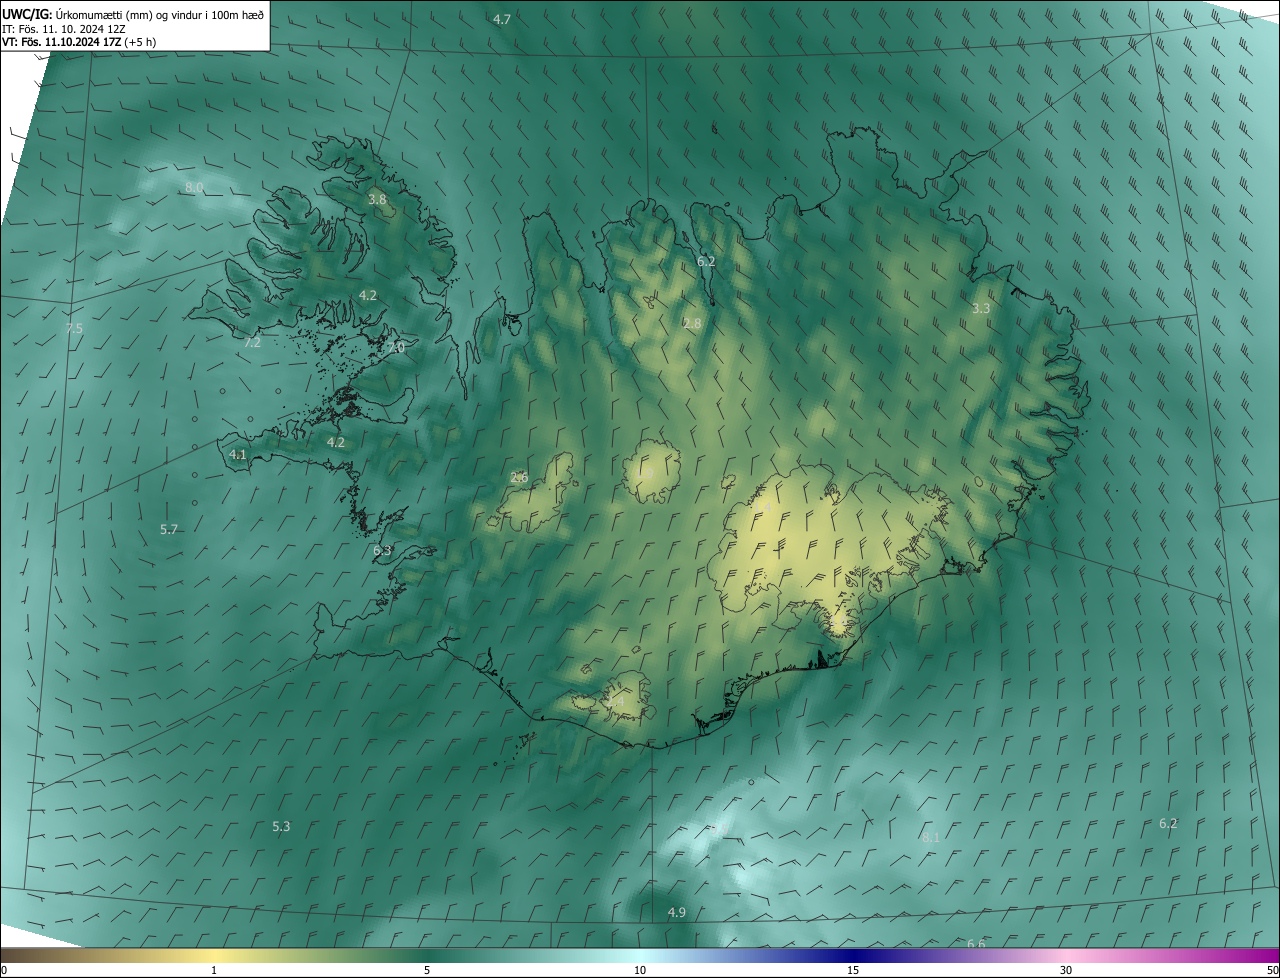This screenshot has width=1280, height=978.
Task: Click the 5.3 value label
Action: click(x=281, y=826)
